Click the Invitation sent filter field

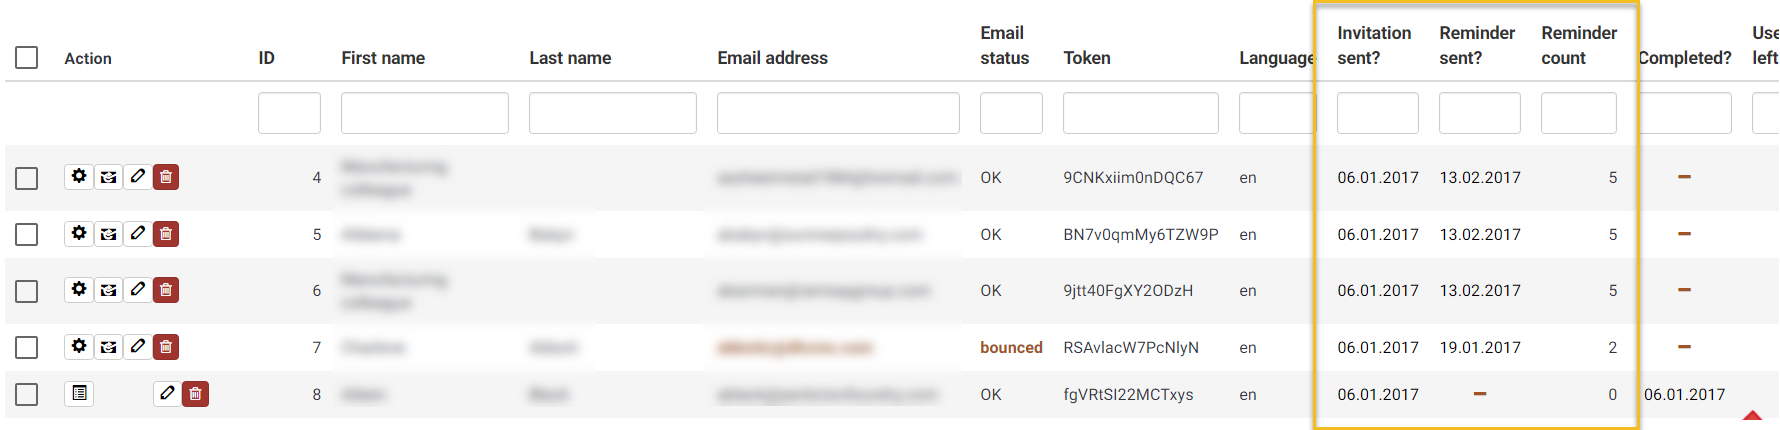point(1378,113)
